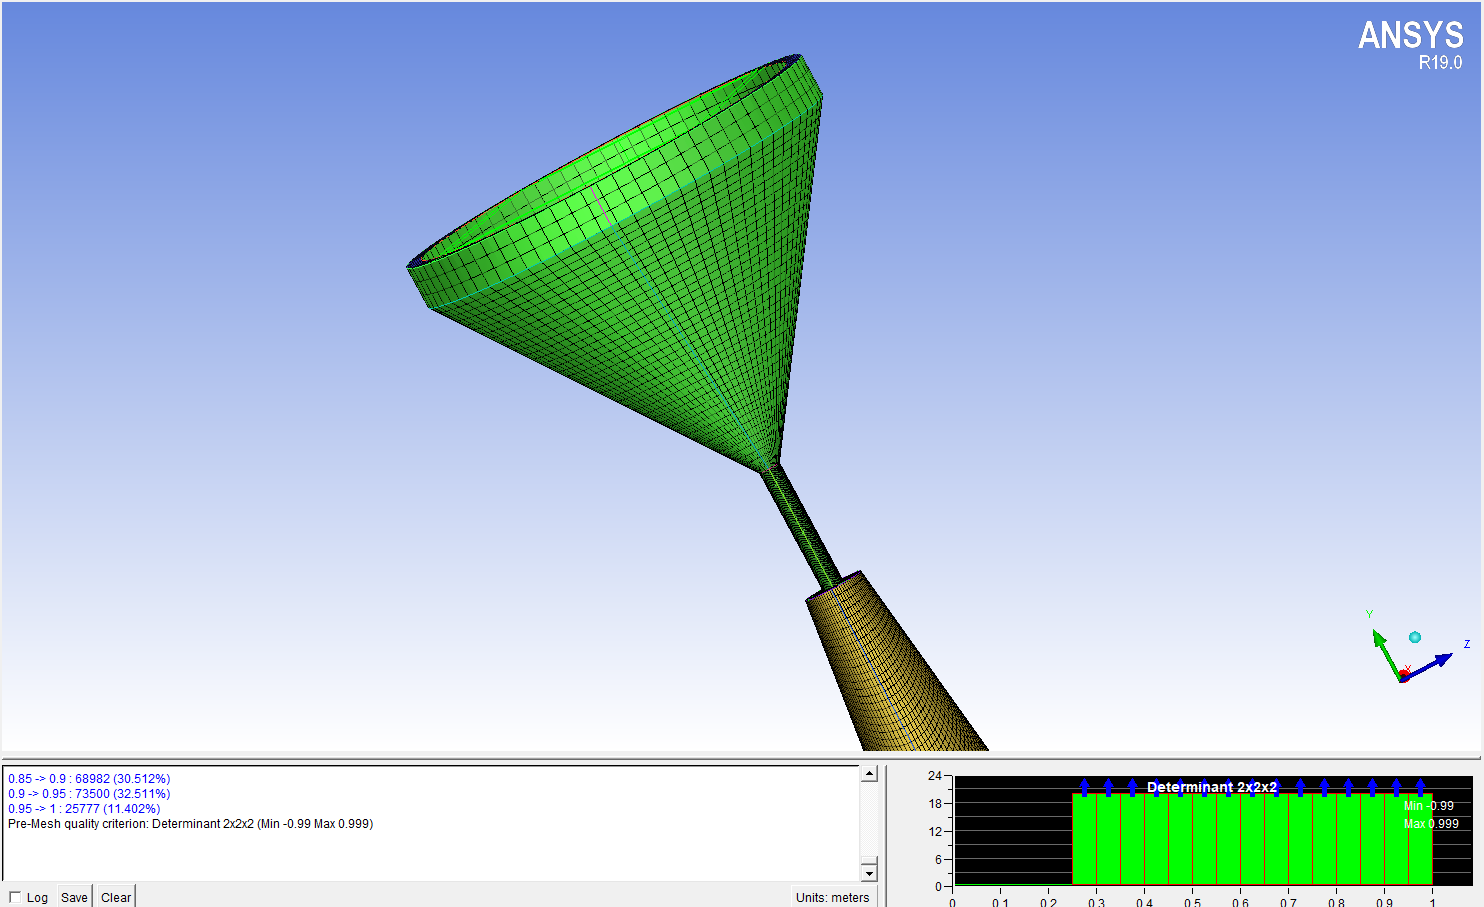Click the thin stem connecting funnel and cone
This screenshot has width=1484, height=907.
[x=802, y=527]
